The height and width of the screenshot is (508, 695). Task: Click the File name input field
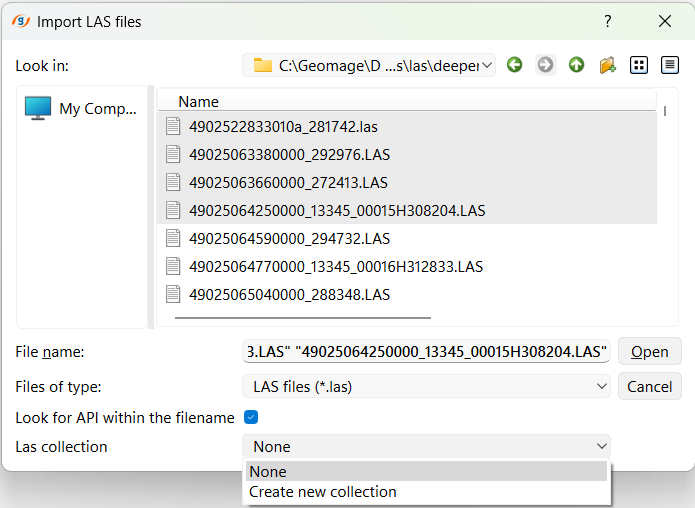[x=426, y=352]
